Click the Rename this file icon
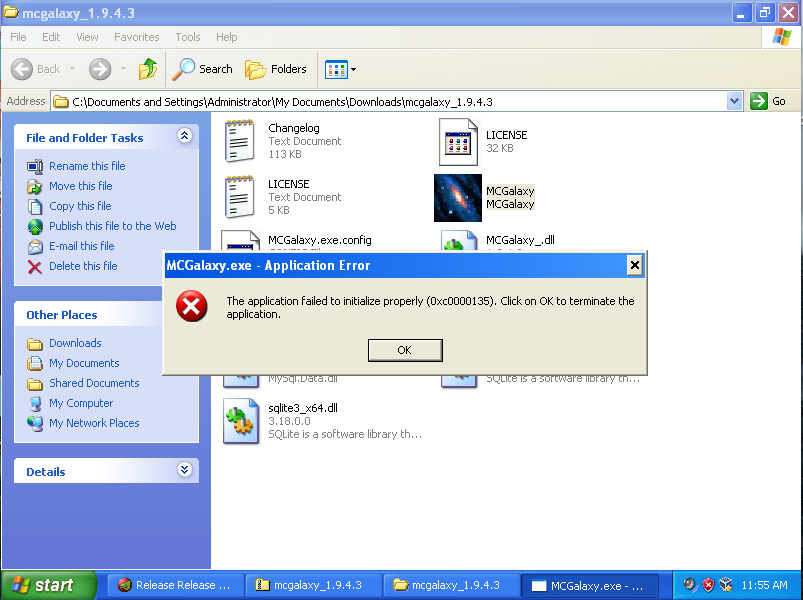The image size is (803, 600). [35, 166]
